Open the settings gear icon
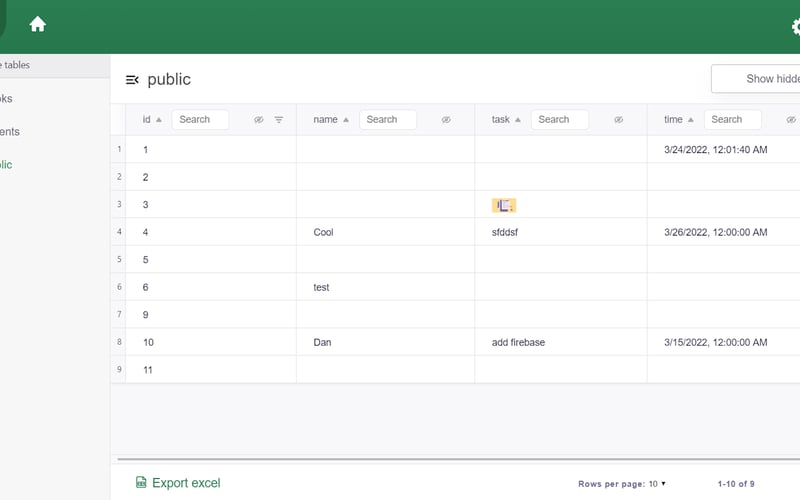Image resolution: width=800 pixels, height=500 pixels. pyautogui.click(x=796, y=27)
